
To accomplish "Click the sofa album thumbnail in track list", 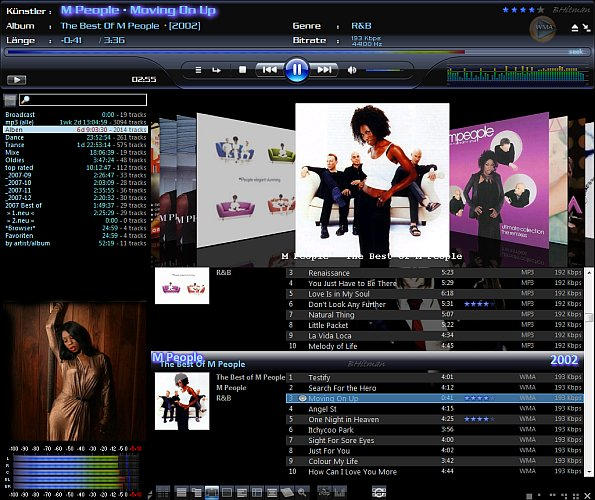I will [x=182, y=286].
